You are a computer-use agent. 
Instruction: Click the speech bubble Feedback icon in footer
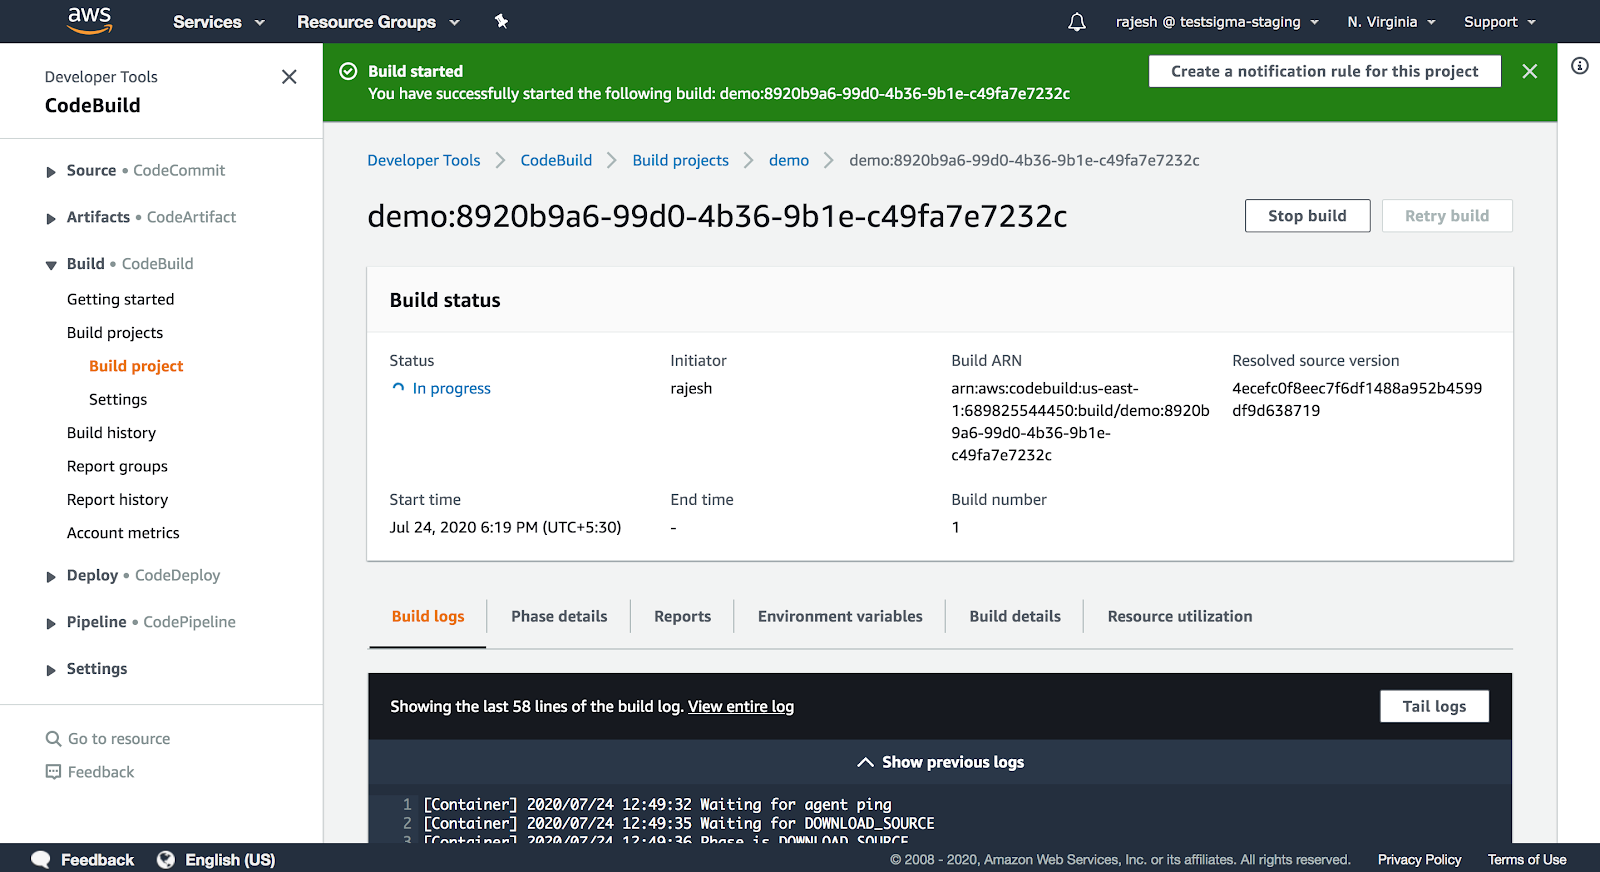coord(41,860)
